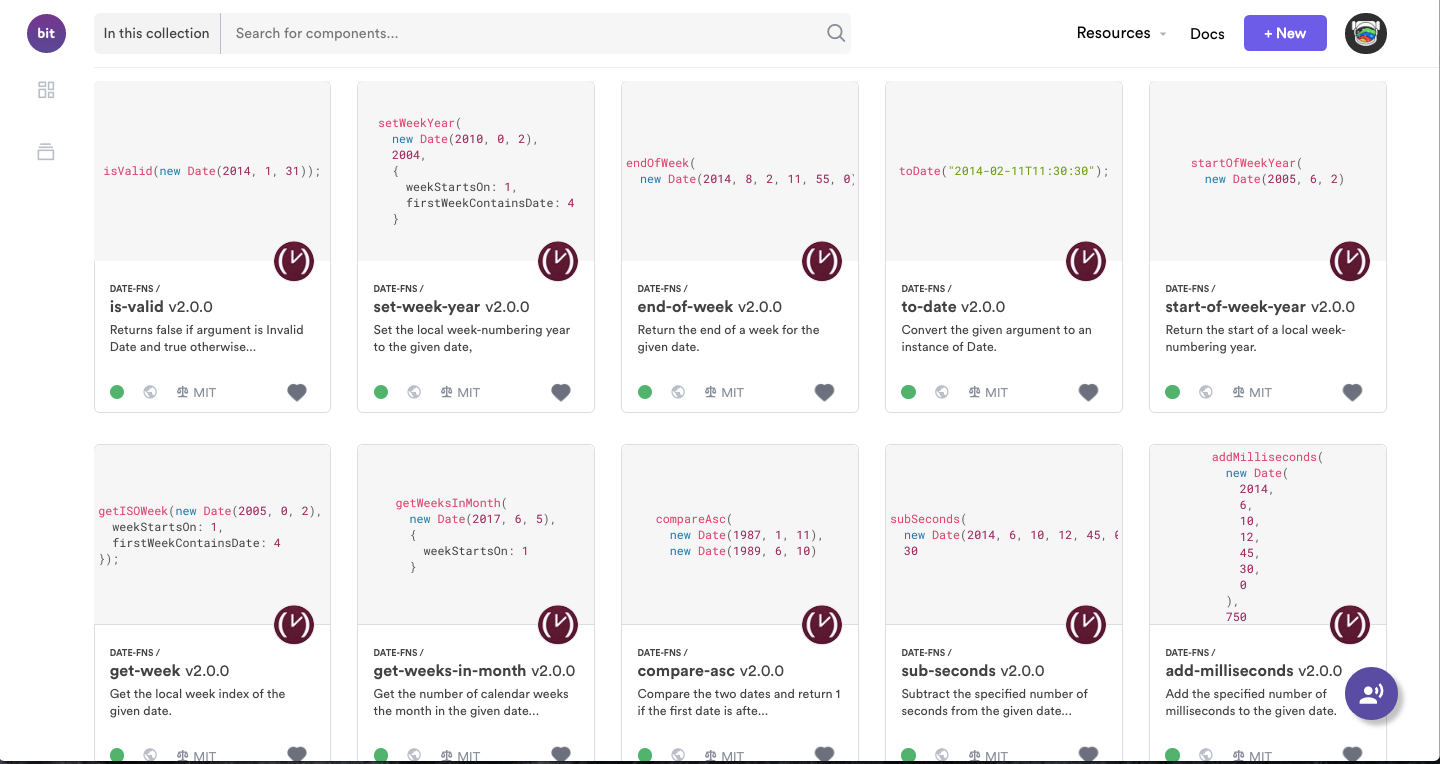
Task: Open the 'In this collection' scope selector
Action: 156,33
